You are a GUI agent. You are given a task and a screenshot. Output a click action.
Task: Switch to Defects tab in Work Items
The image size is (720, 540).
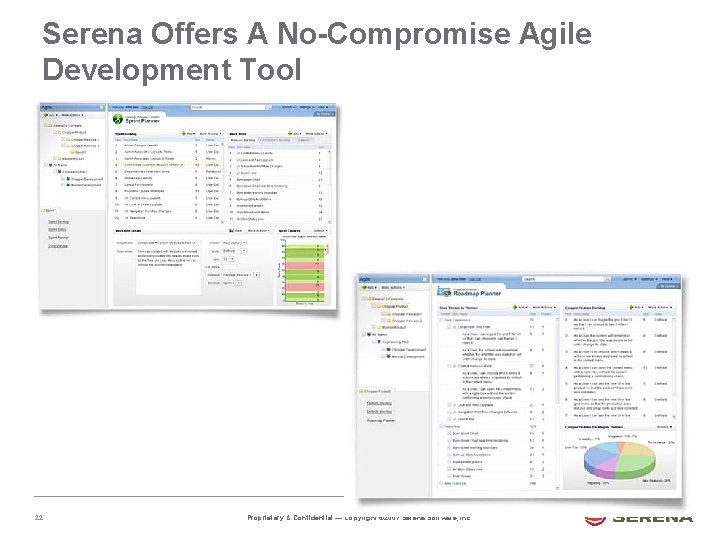pyautogui.click(x=304, y=140)
